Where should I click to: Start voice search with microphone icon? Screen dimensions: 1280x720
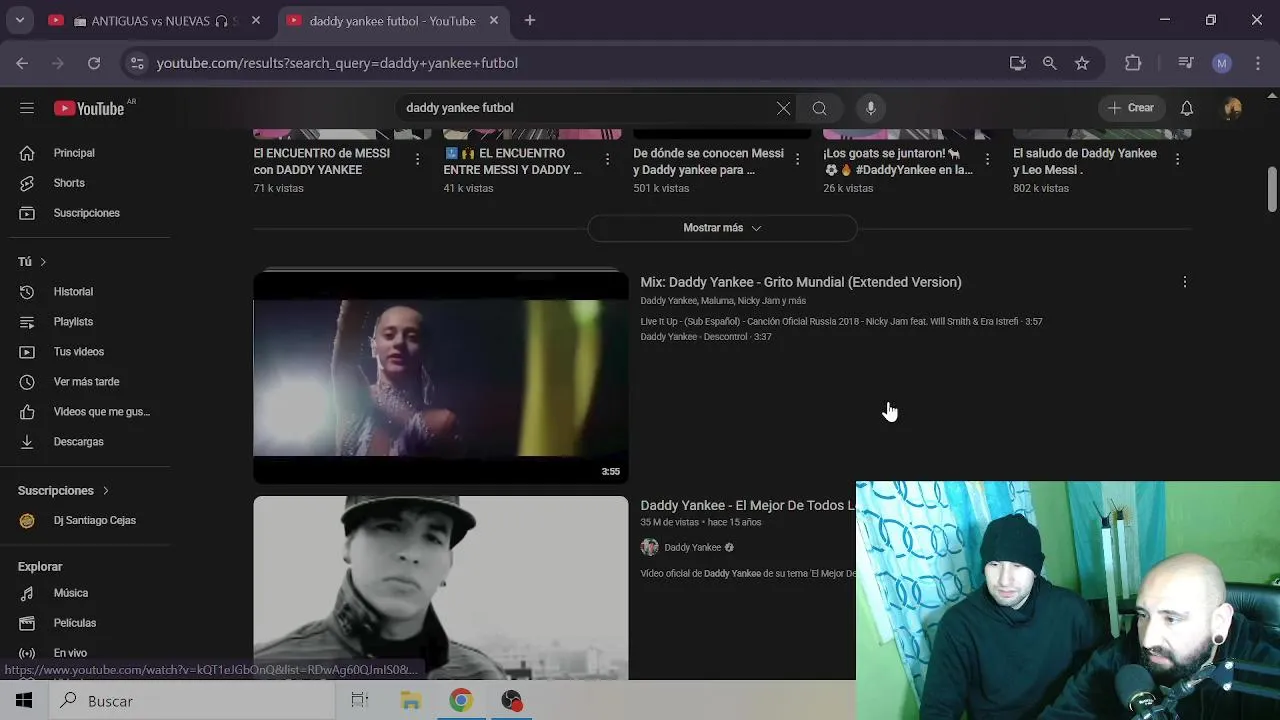[x=871, y=108]
